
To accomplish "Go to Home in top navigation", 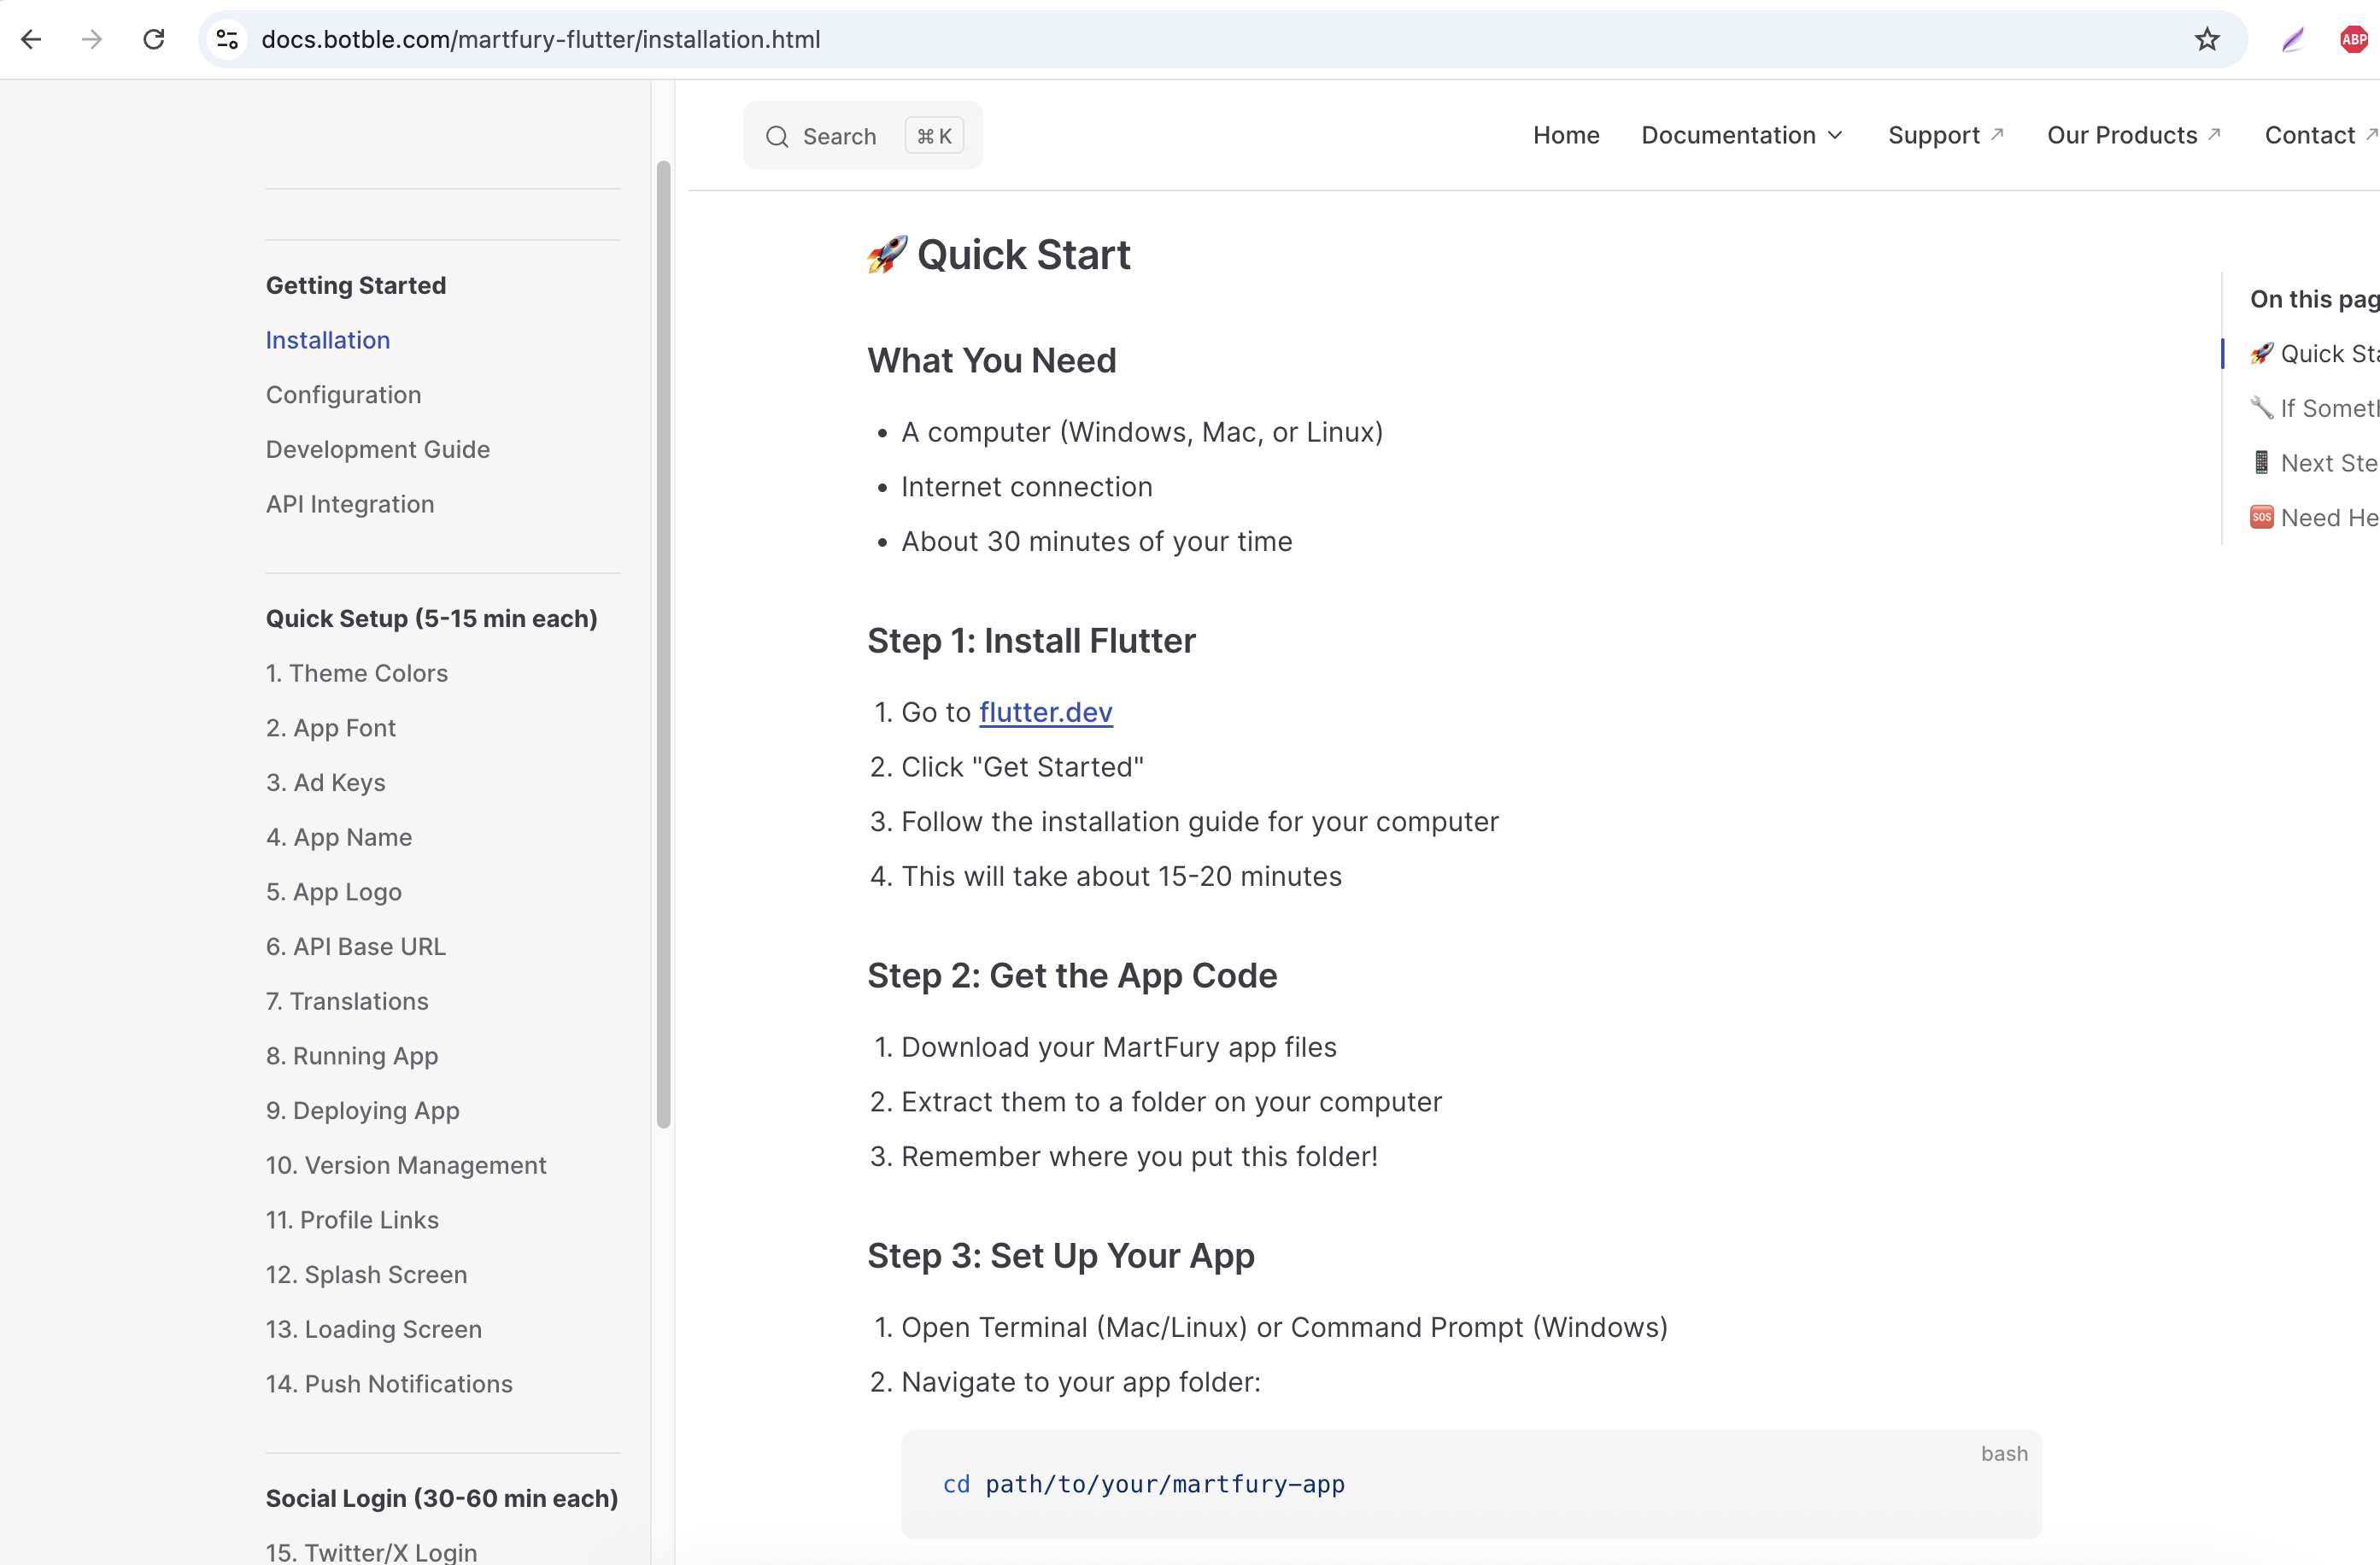I will [x=1566, y=135].
